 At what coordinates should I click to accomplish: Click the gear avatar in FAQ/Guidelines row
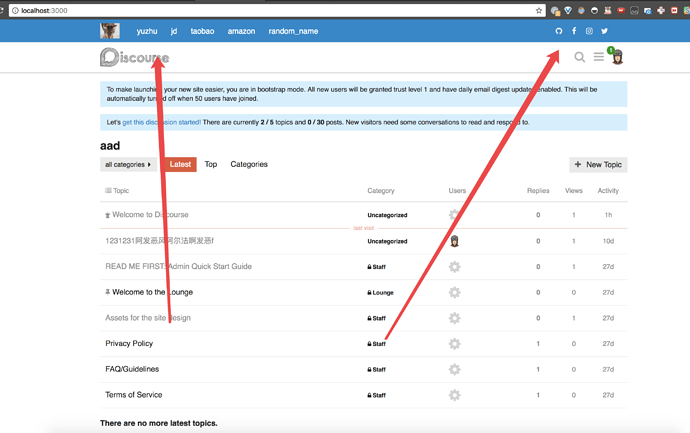coord(455,369)
